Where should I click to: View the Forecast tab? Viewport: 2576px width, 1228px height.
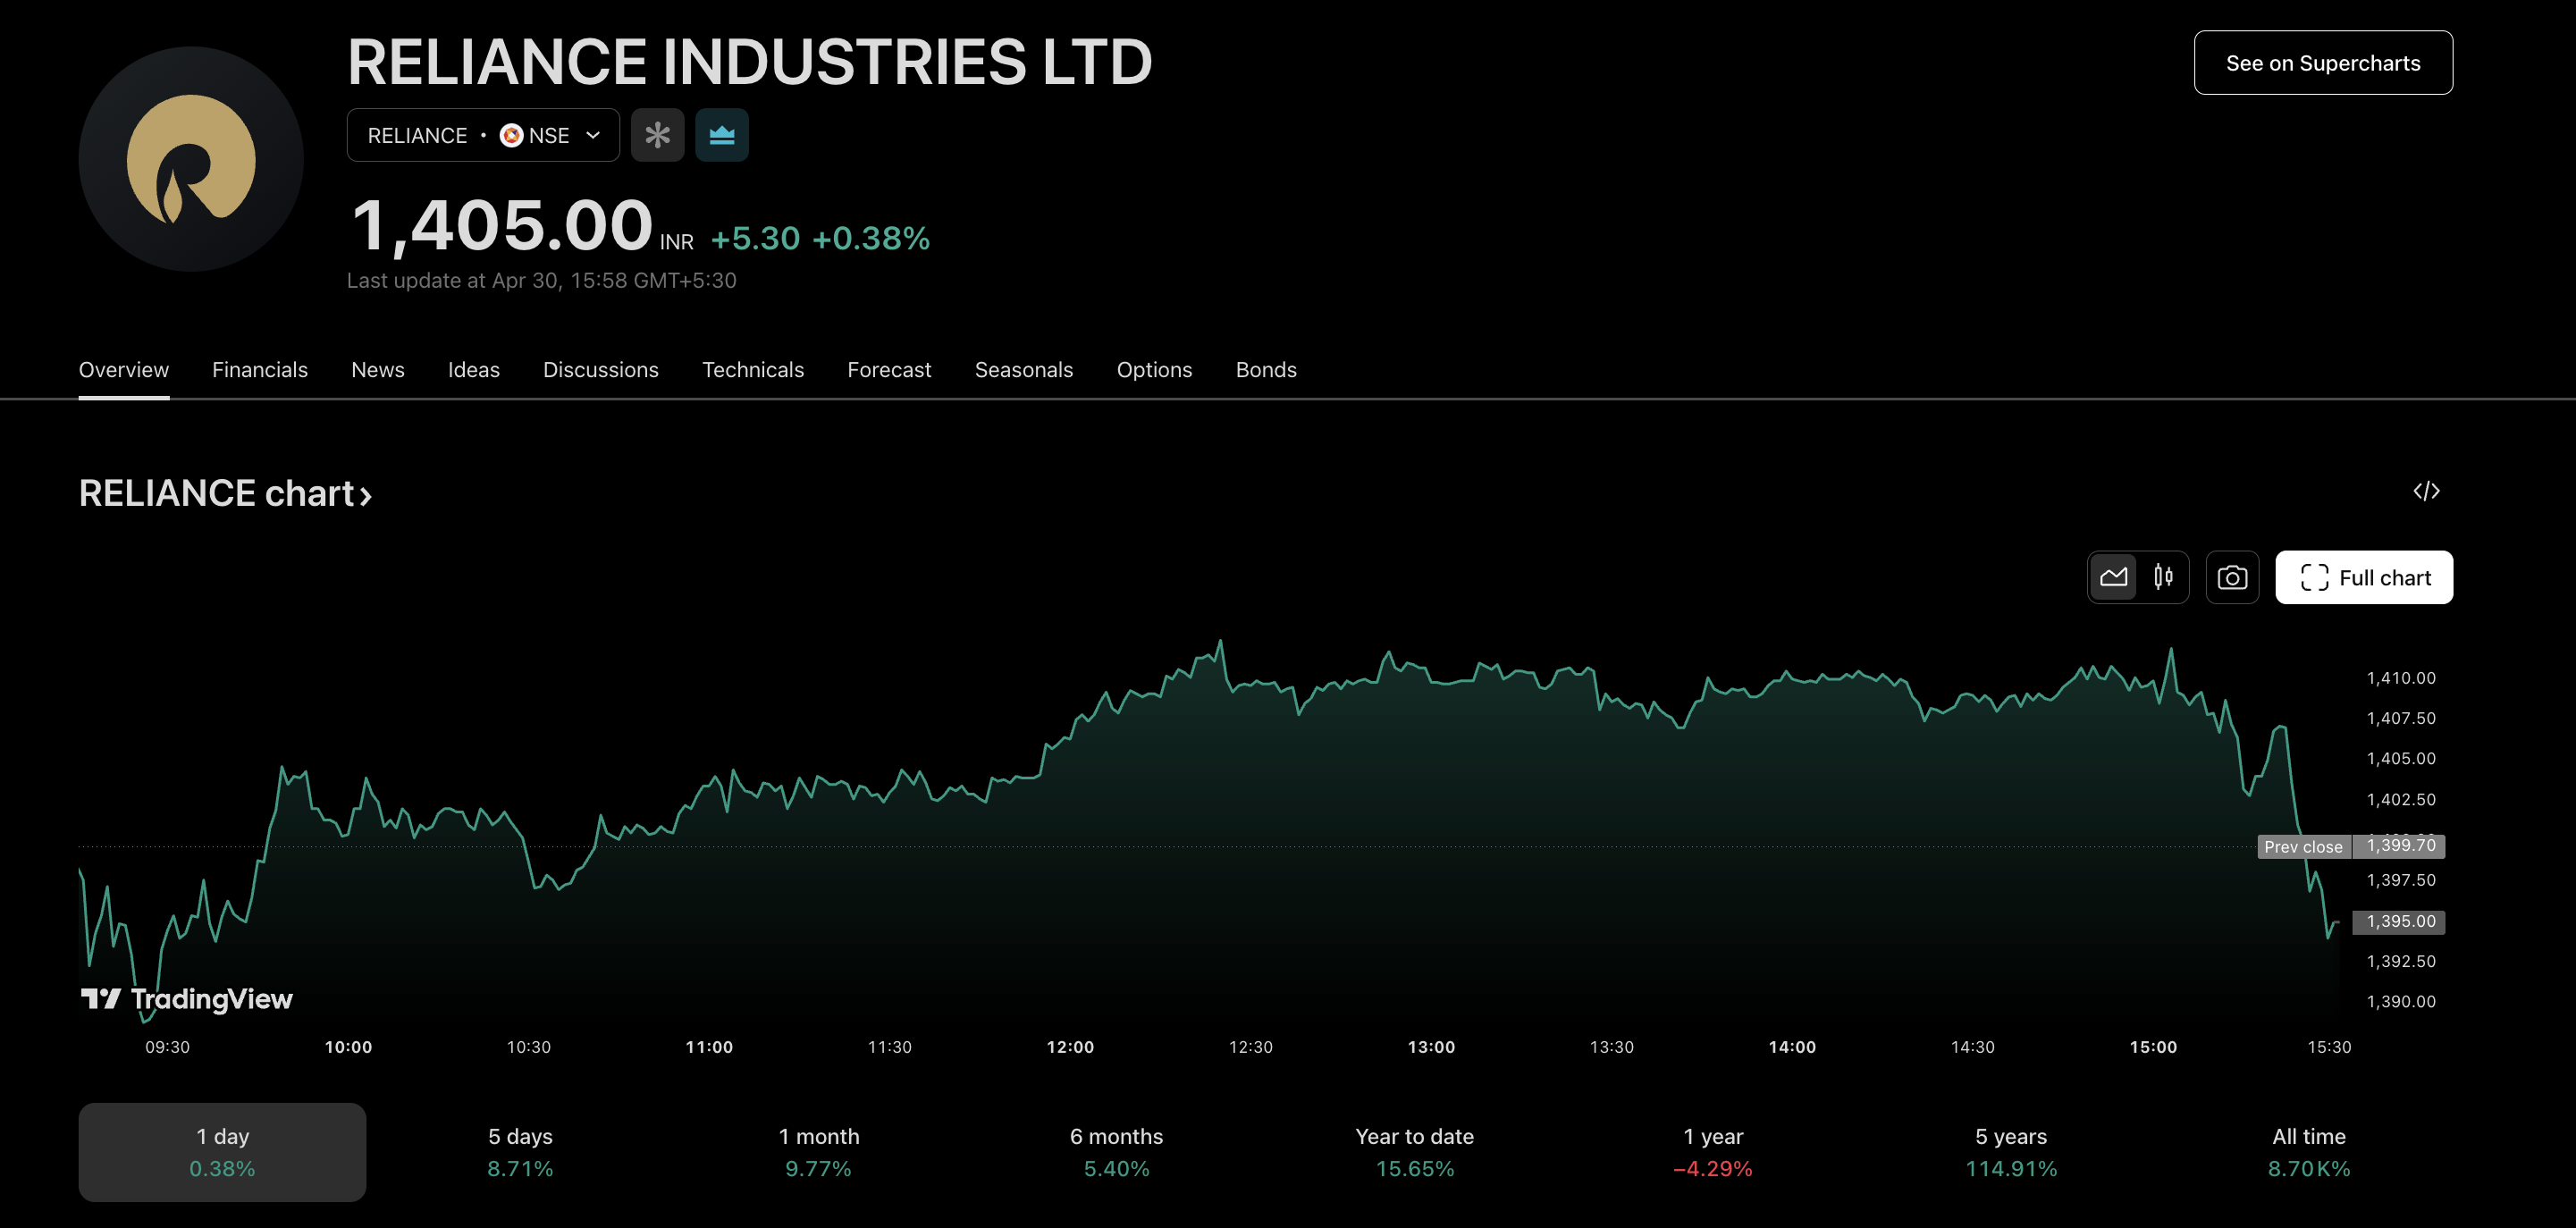(x=889, y=370)
